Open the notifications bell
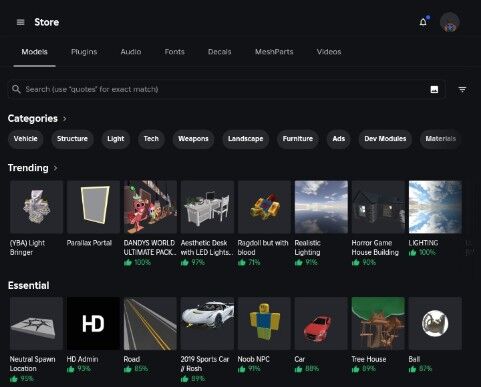Image resolution: width=481 pixels, height=387 pixels. (x=423, y=22)
